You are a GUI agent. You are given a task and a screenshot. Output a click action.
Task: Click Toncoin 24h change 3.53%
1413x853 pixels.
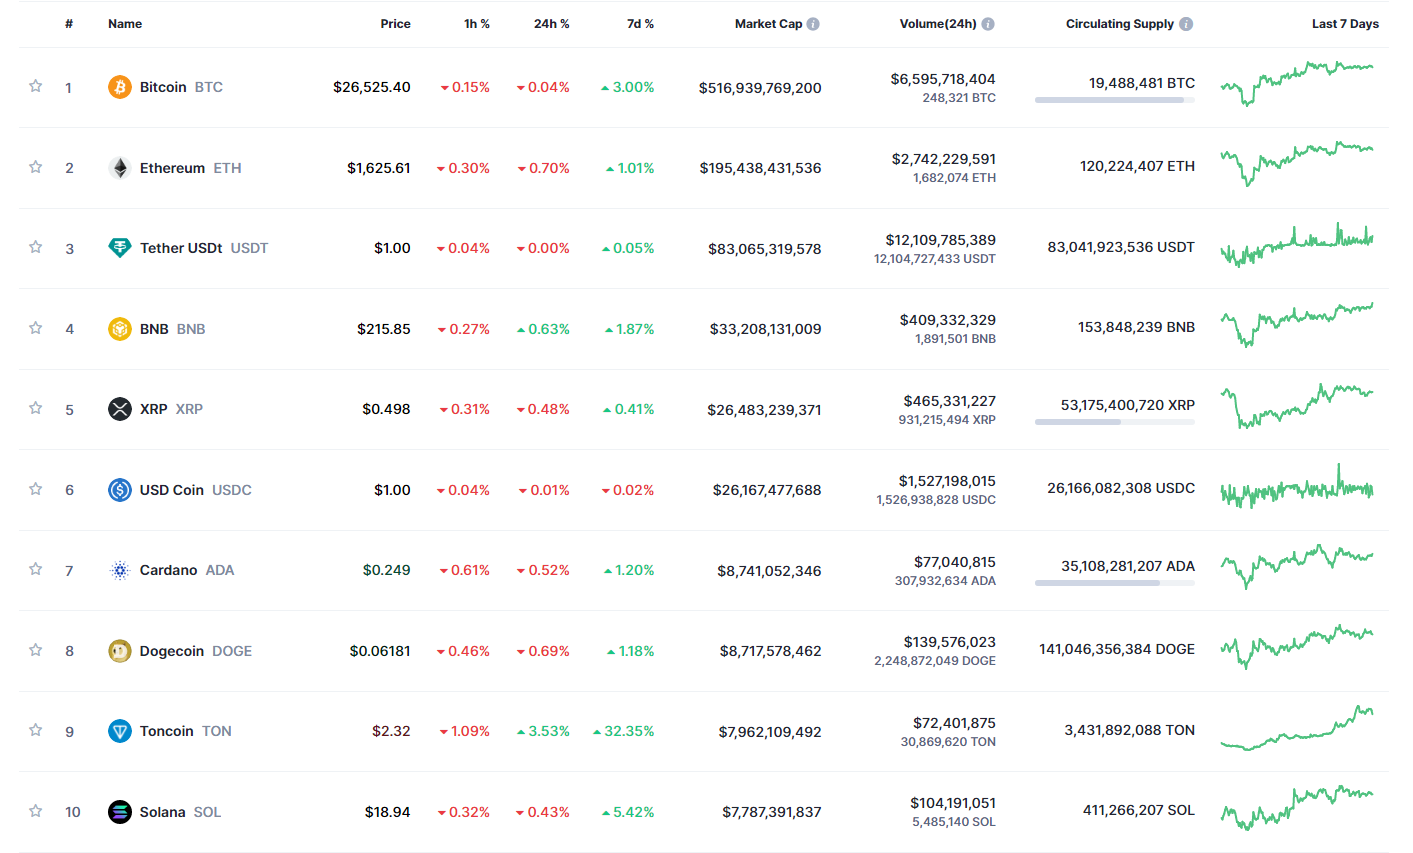(x=543, y=731)
